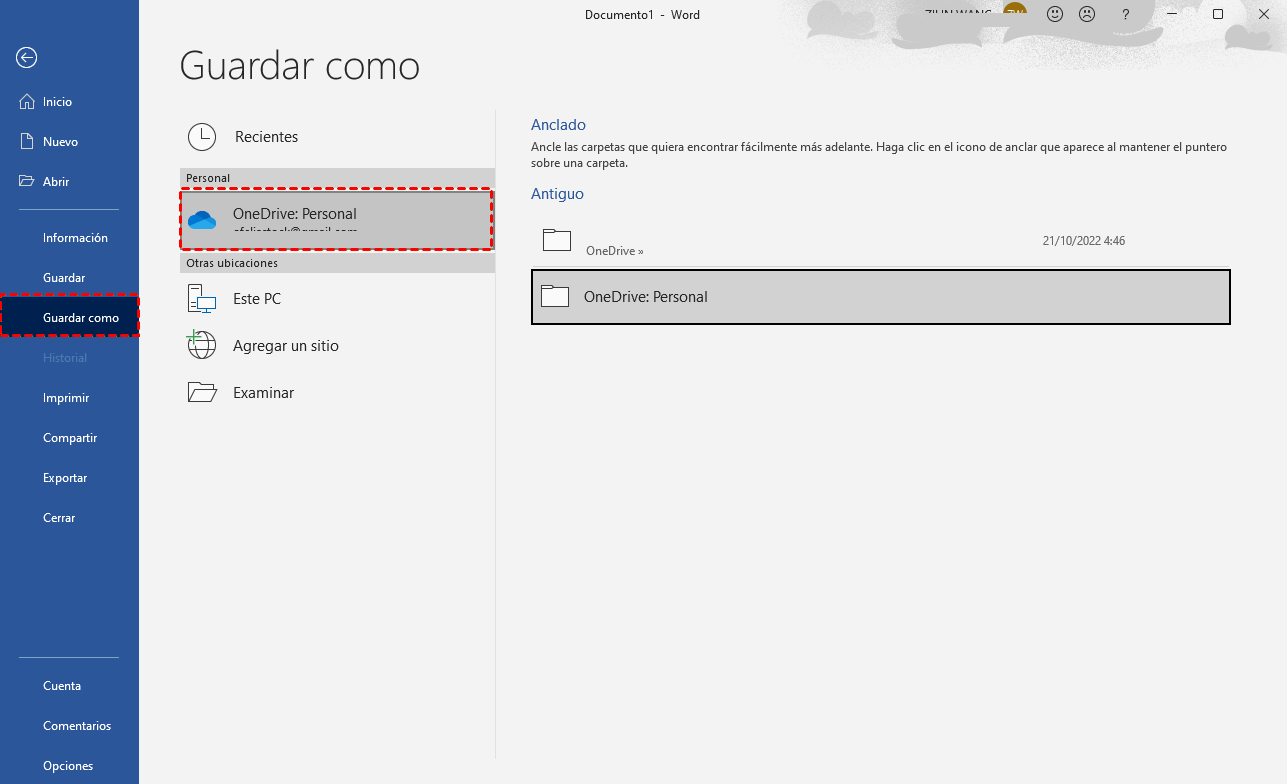Open Word Opciones
The height and width of the screenshot is (784, 1287).
(69, 766)
